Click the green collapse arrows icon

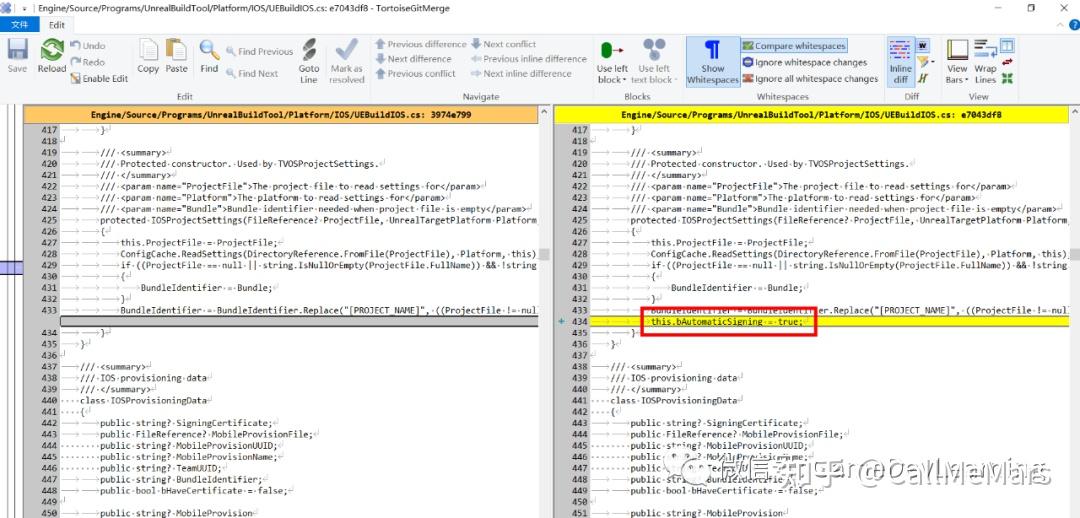pos(1007,79)
